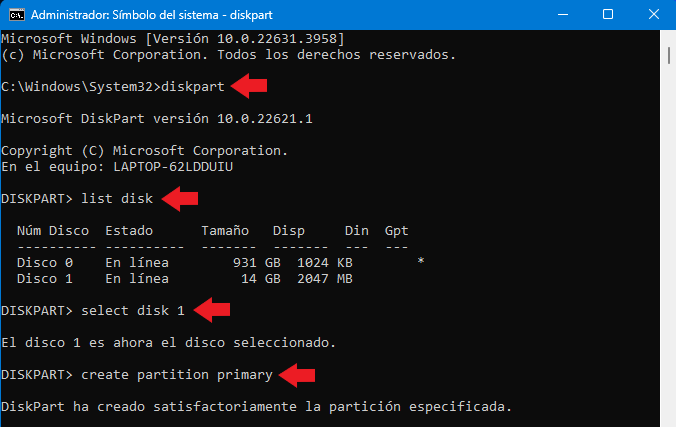Click the LAPTOP-62LDDUIU computer name text
676x427 pixels.
173,167
